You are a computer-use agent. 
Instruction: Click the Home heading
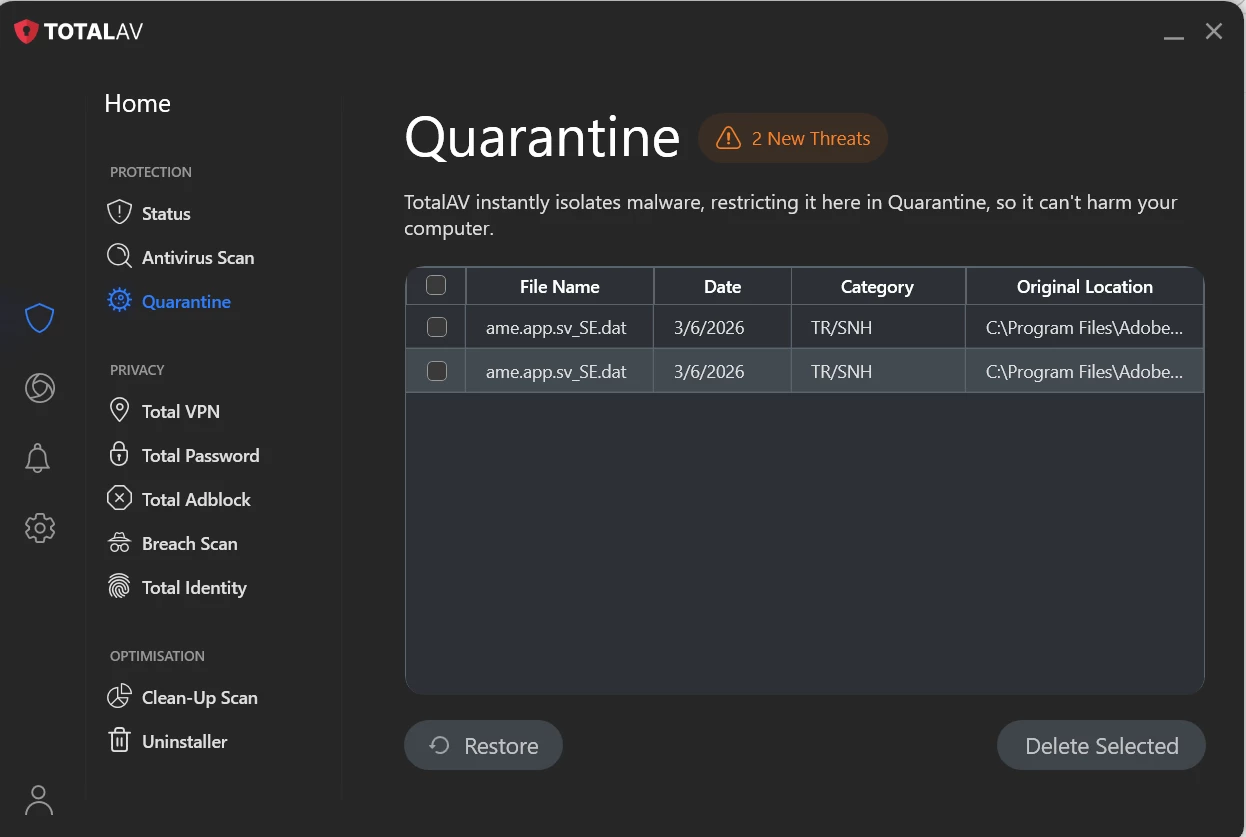(x=137, y=103)
